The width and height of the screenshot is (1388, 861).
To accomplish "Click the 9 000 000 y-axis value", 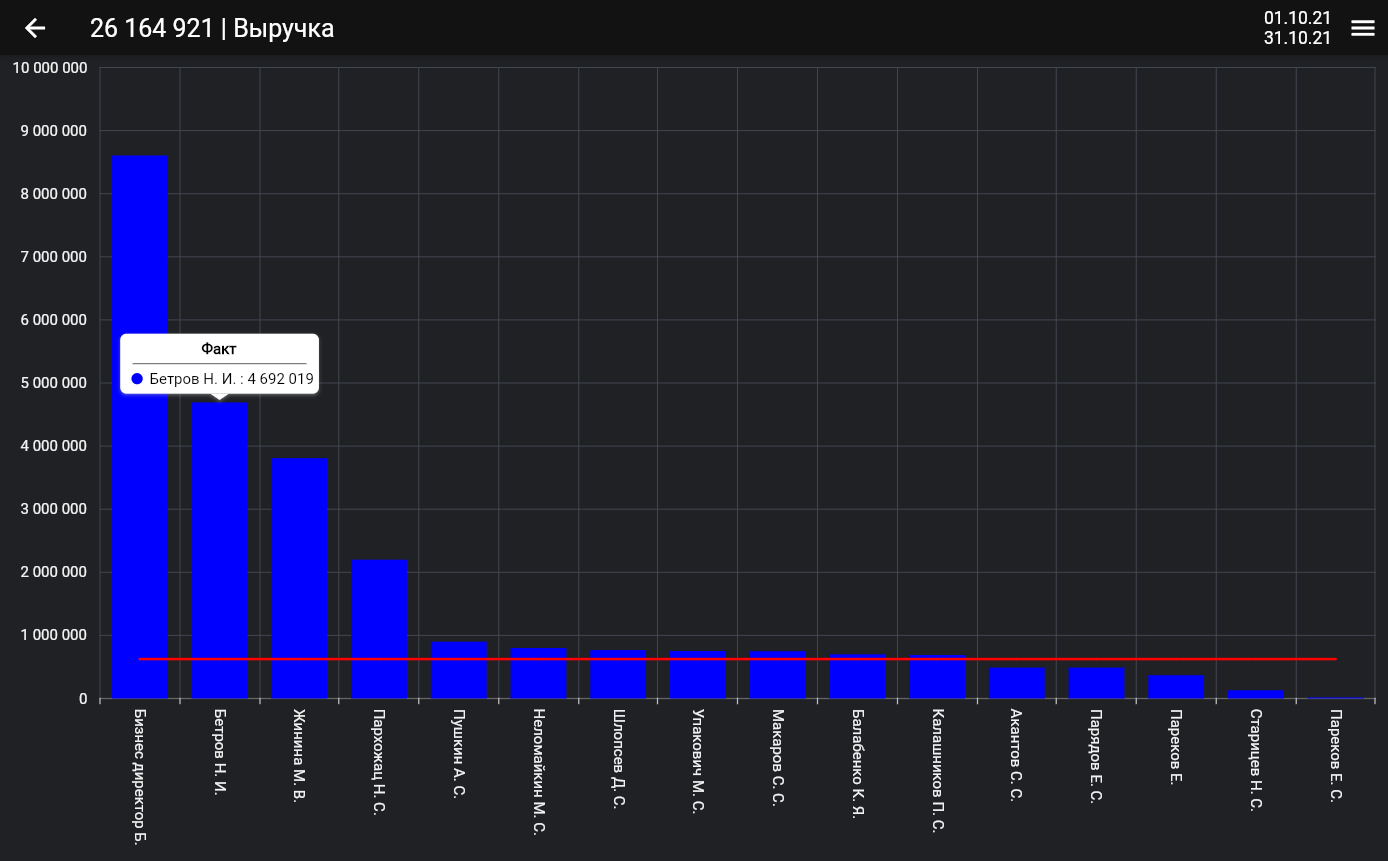I will pos(54,131).
